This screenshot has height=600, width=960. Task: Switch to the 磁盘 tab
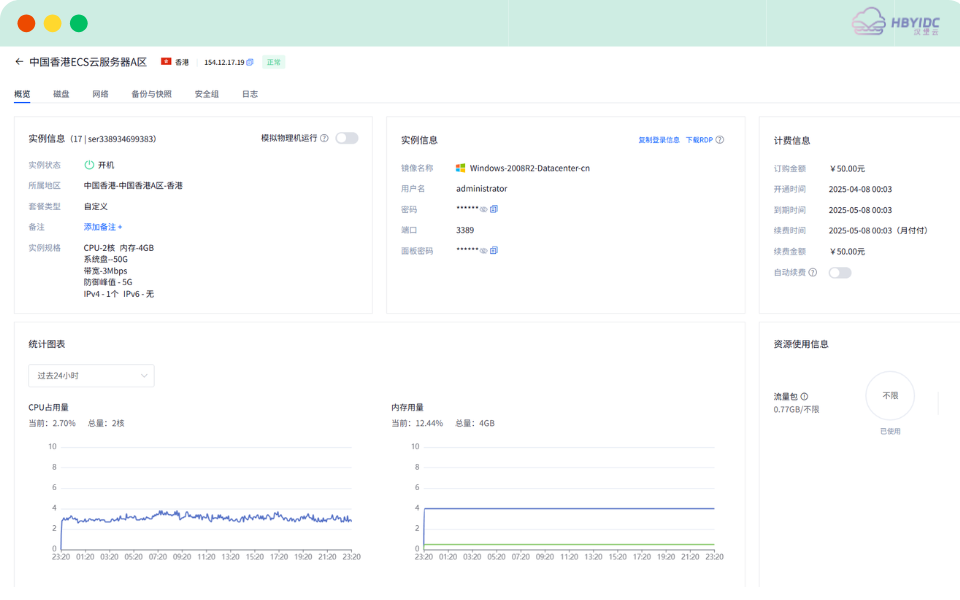point(61,94)
